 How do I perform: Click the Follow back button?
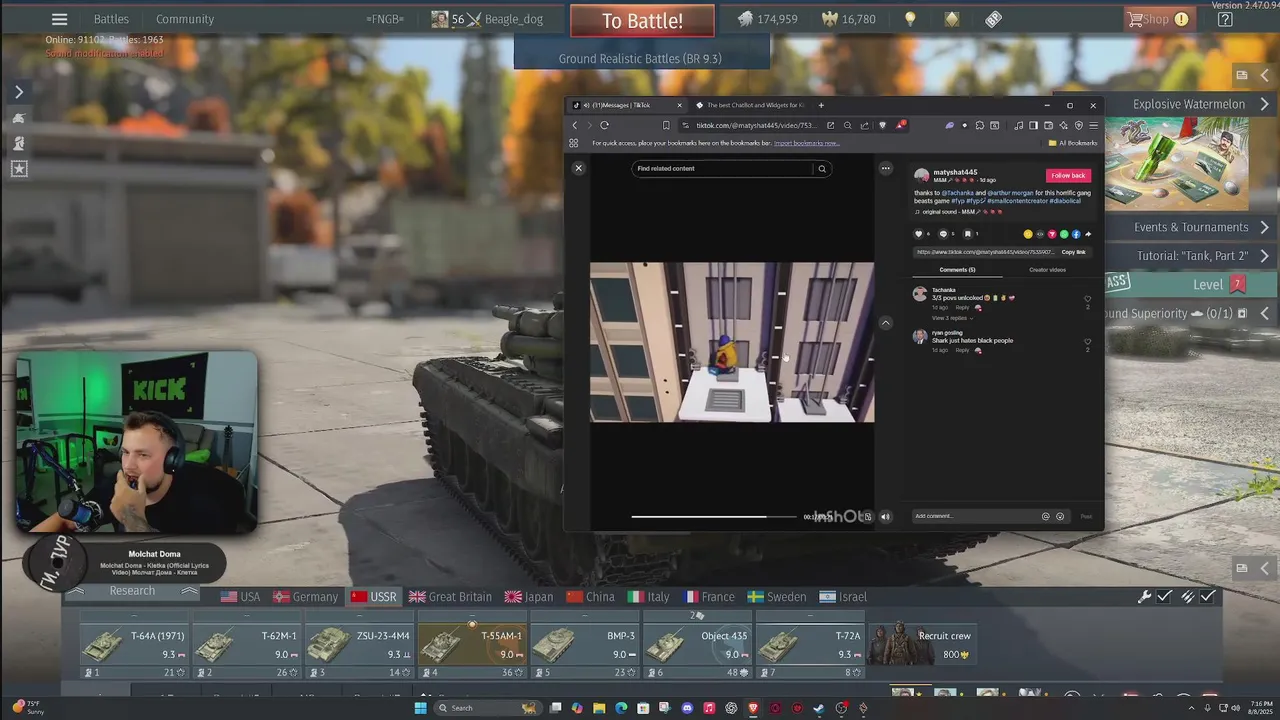[x=1068, y=175]
